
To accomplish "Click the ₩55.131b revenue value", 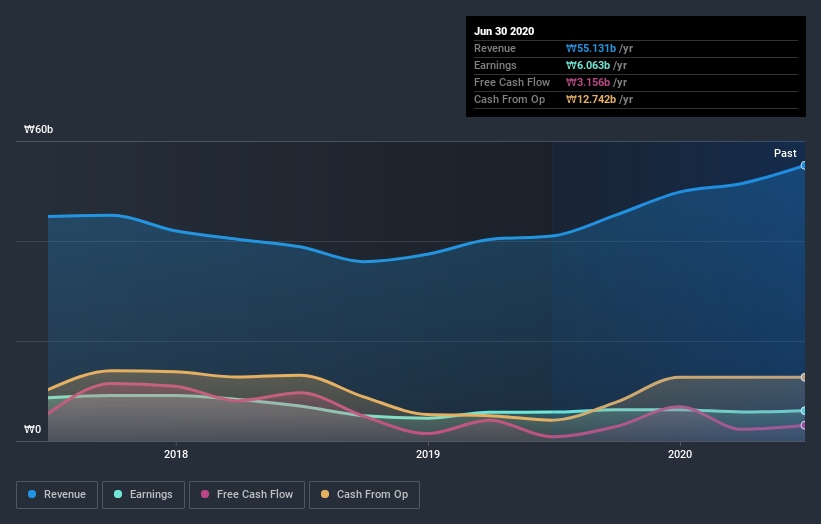I will [591, 48].
